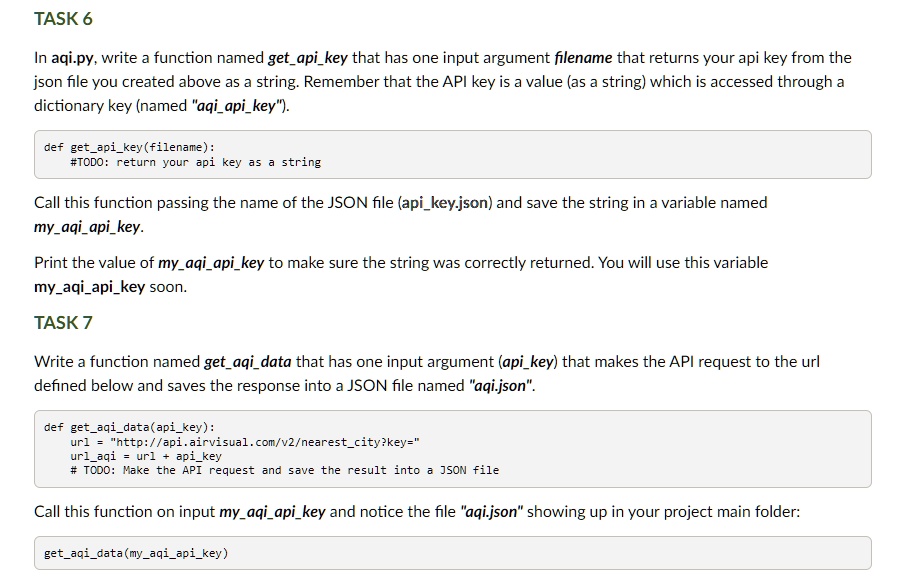Image resolution: width=921 pixels, height=578 pixels.
Task: Click the bold api_key.json file name
Action: pos(445,203)
